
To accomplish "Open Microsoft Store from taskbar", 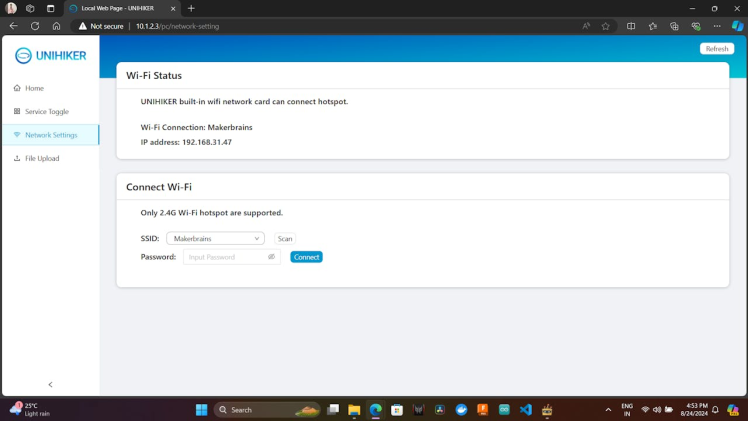I will coord(397,410).
